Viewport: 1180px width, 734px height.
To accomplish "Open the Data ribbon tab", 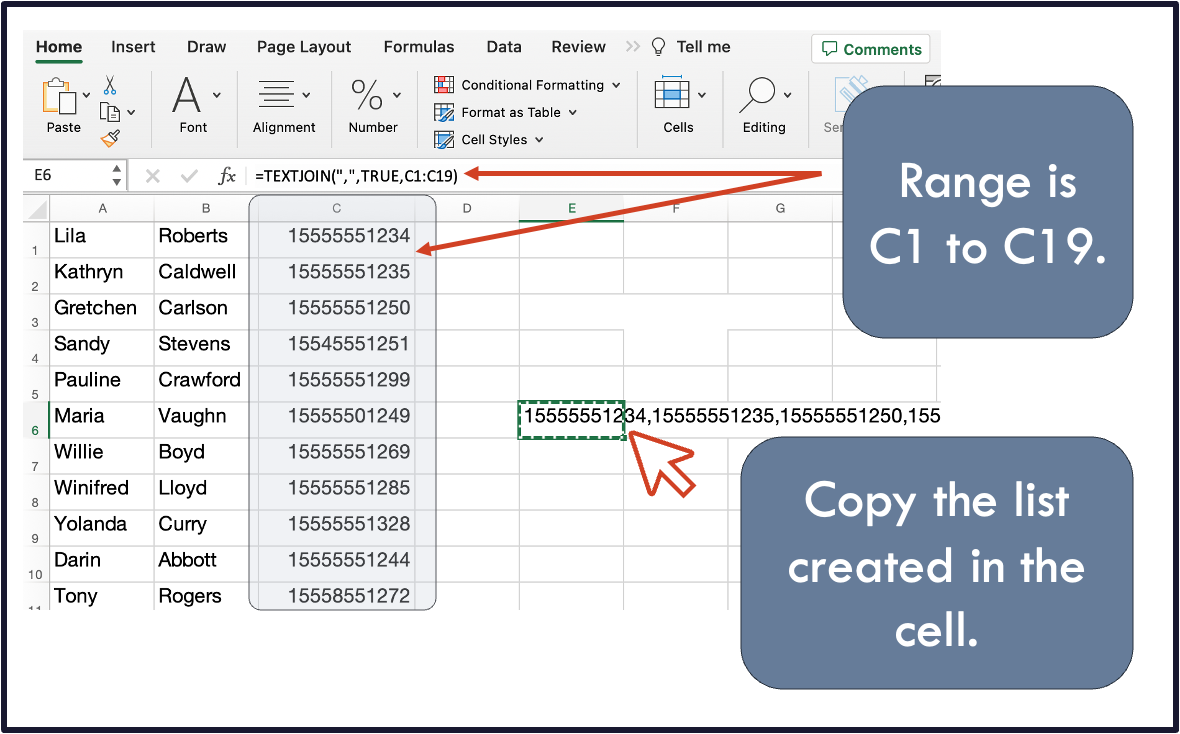I will (x=504, y=46).
